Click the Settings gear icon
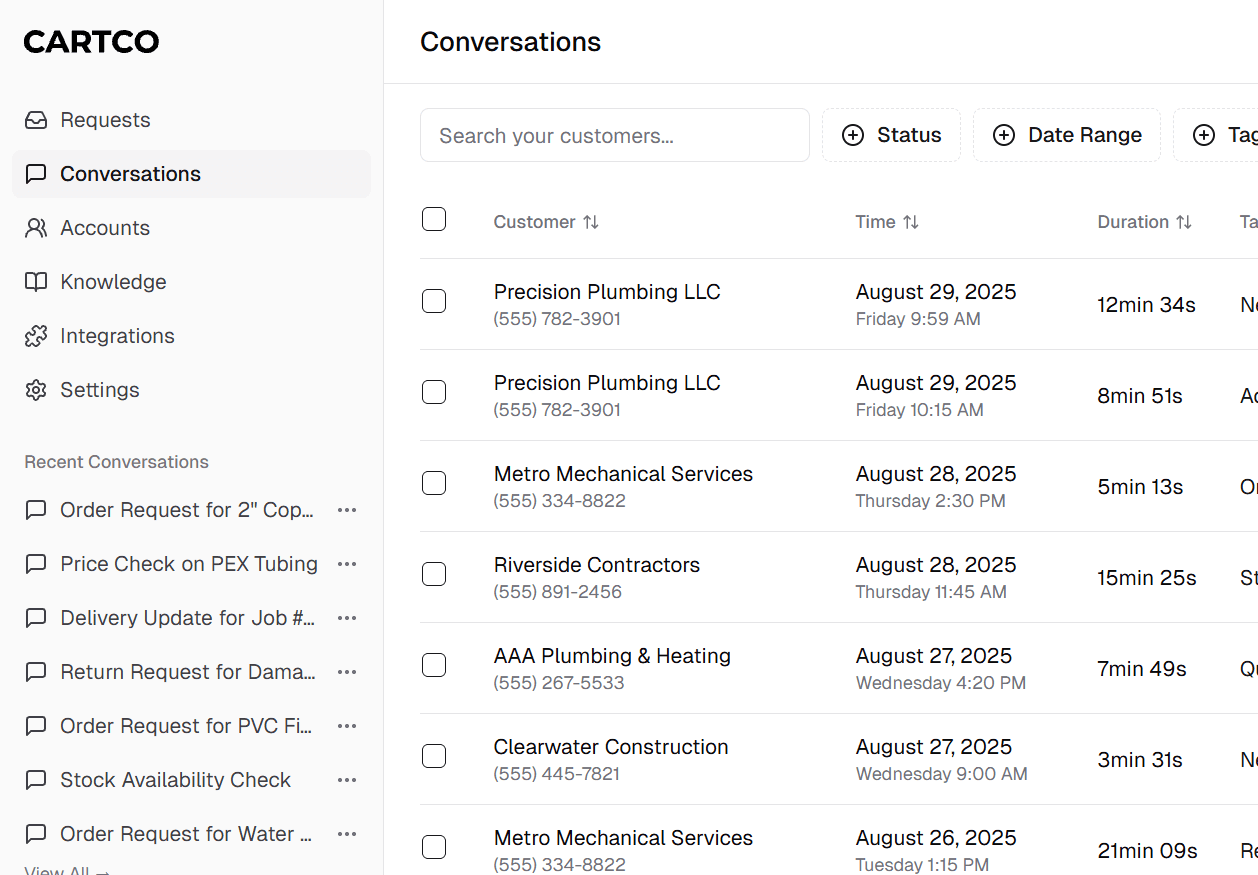Viewport: 1258px width, 875px height. (36, 390)
